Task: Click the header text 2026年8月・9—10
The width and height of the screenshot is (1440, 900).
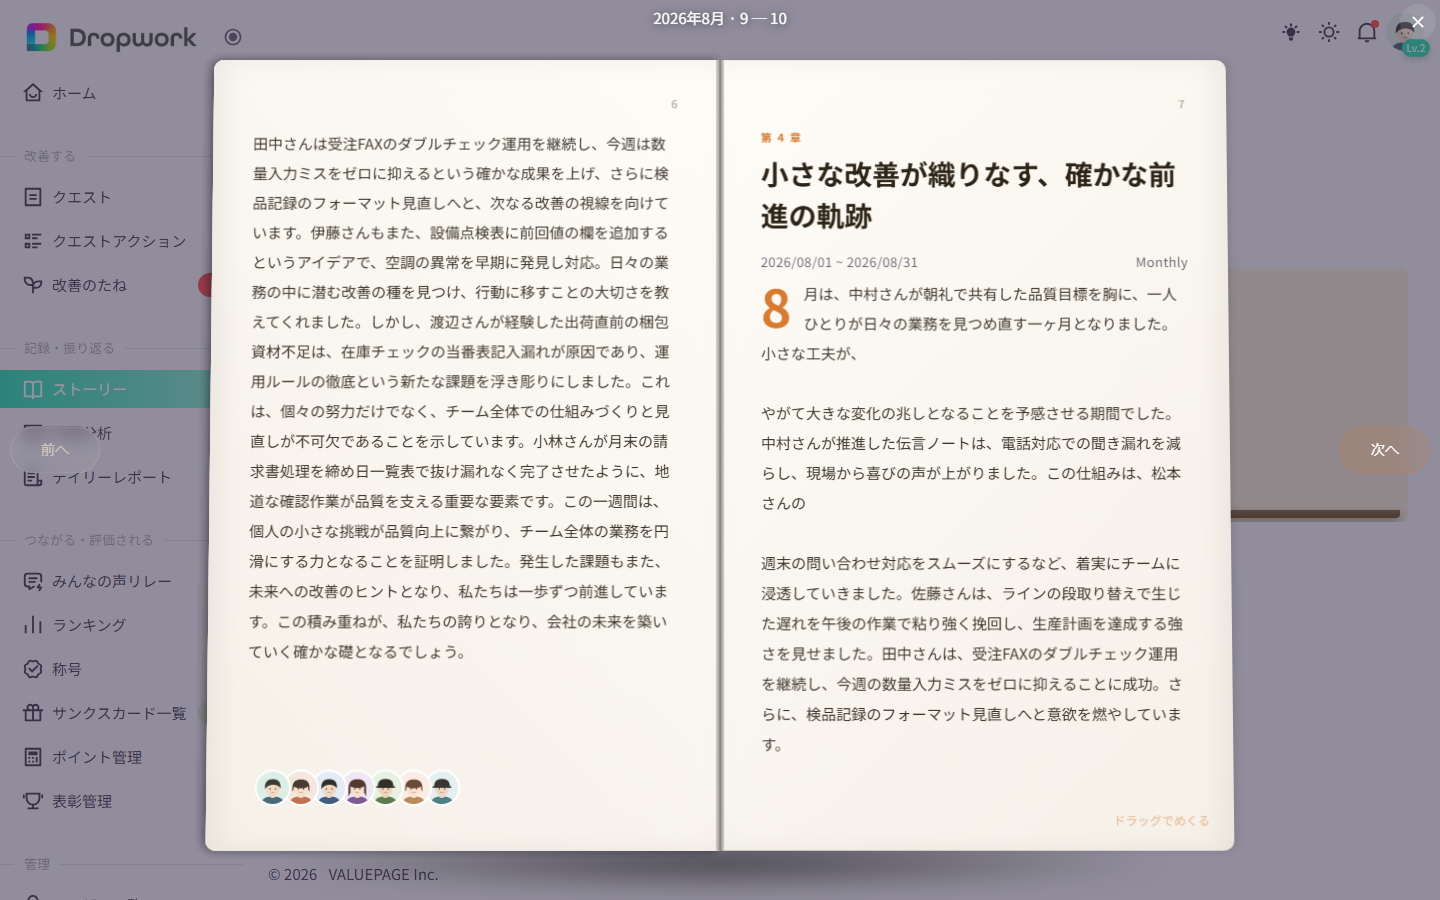Action: (x=720, y=19)
